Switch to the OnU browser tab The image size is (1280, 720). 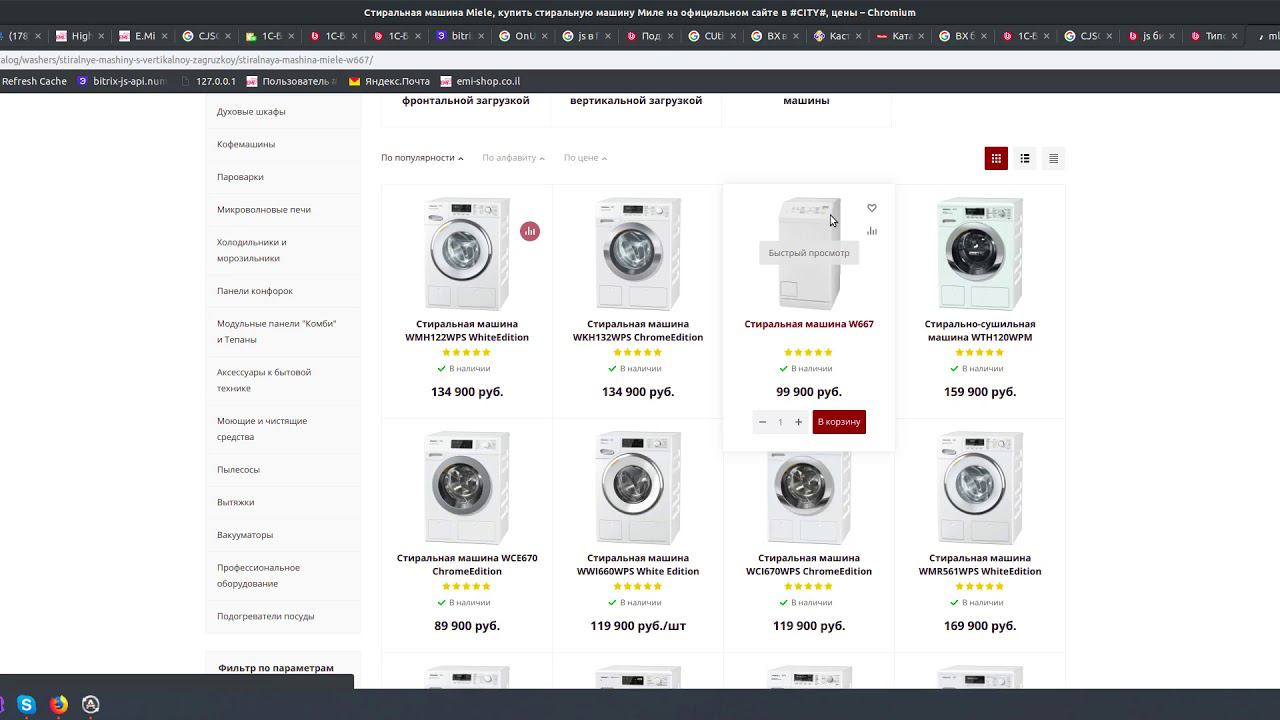(x=523, y=36)
